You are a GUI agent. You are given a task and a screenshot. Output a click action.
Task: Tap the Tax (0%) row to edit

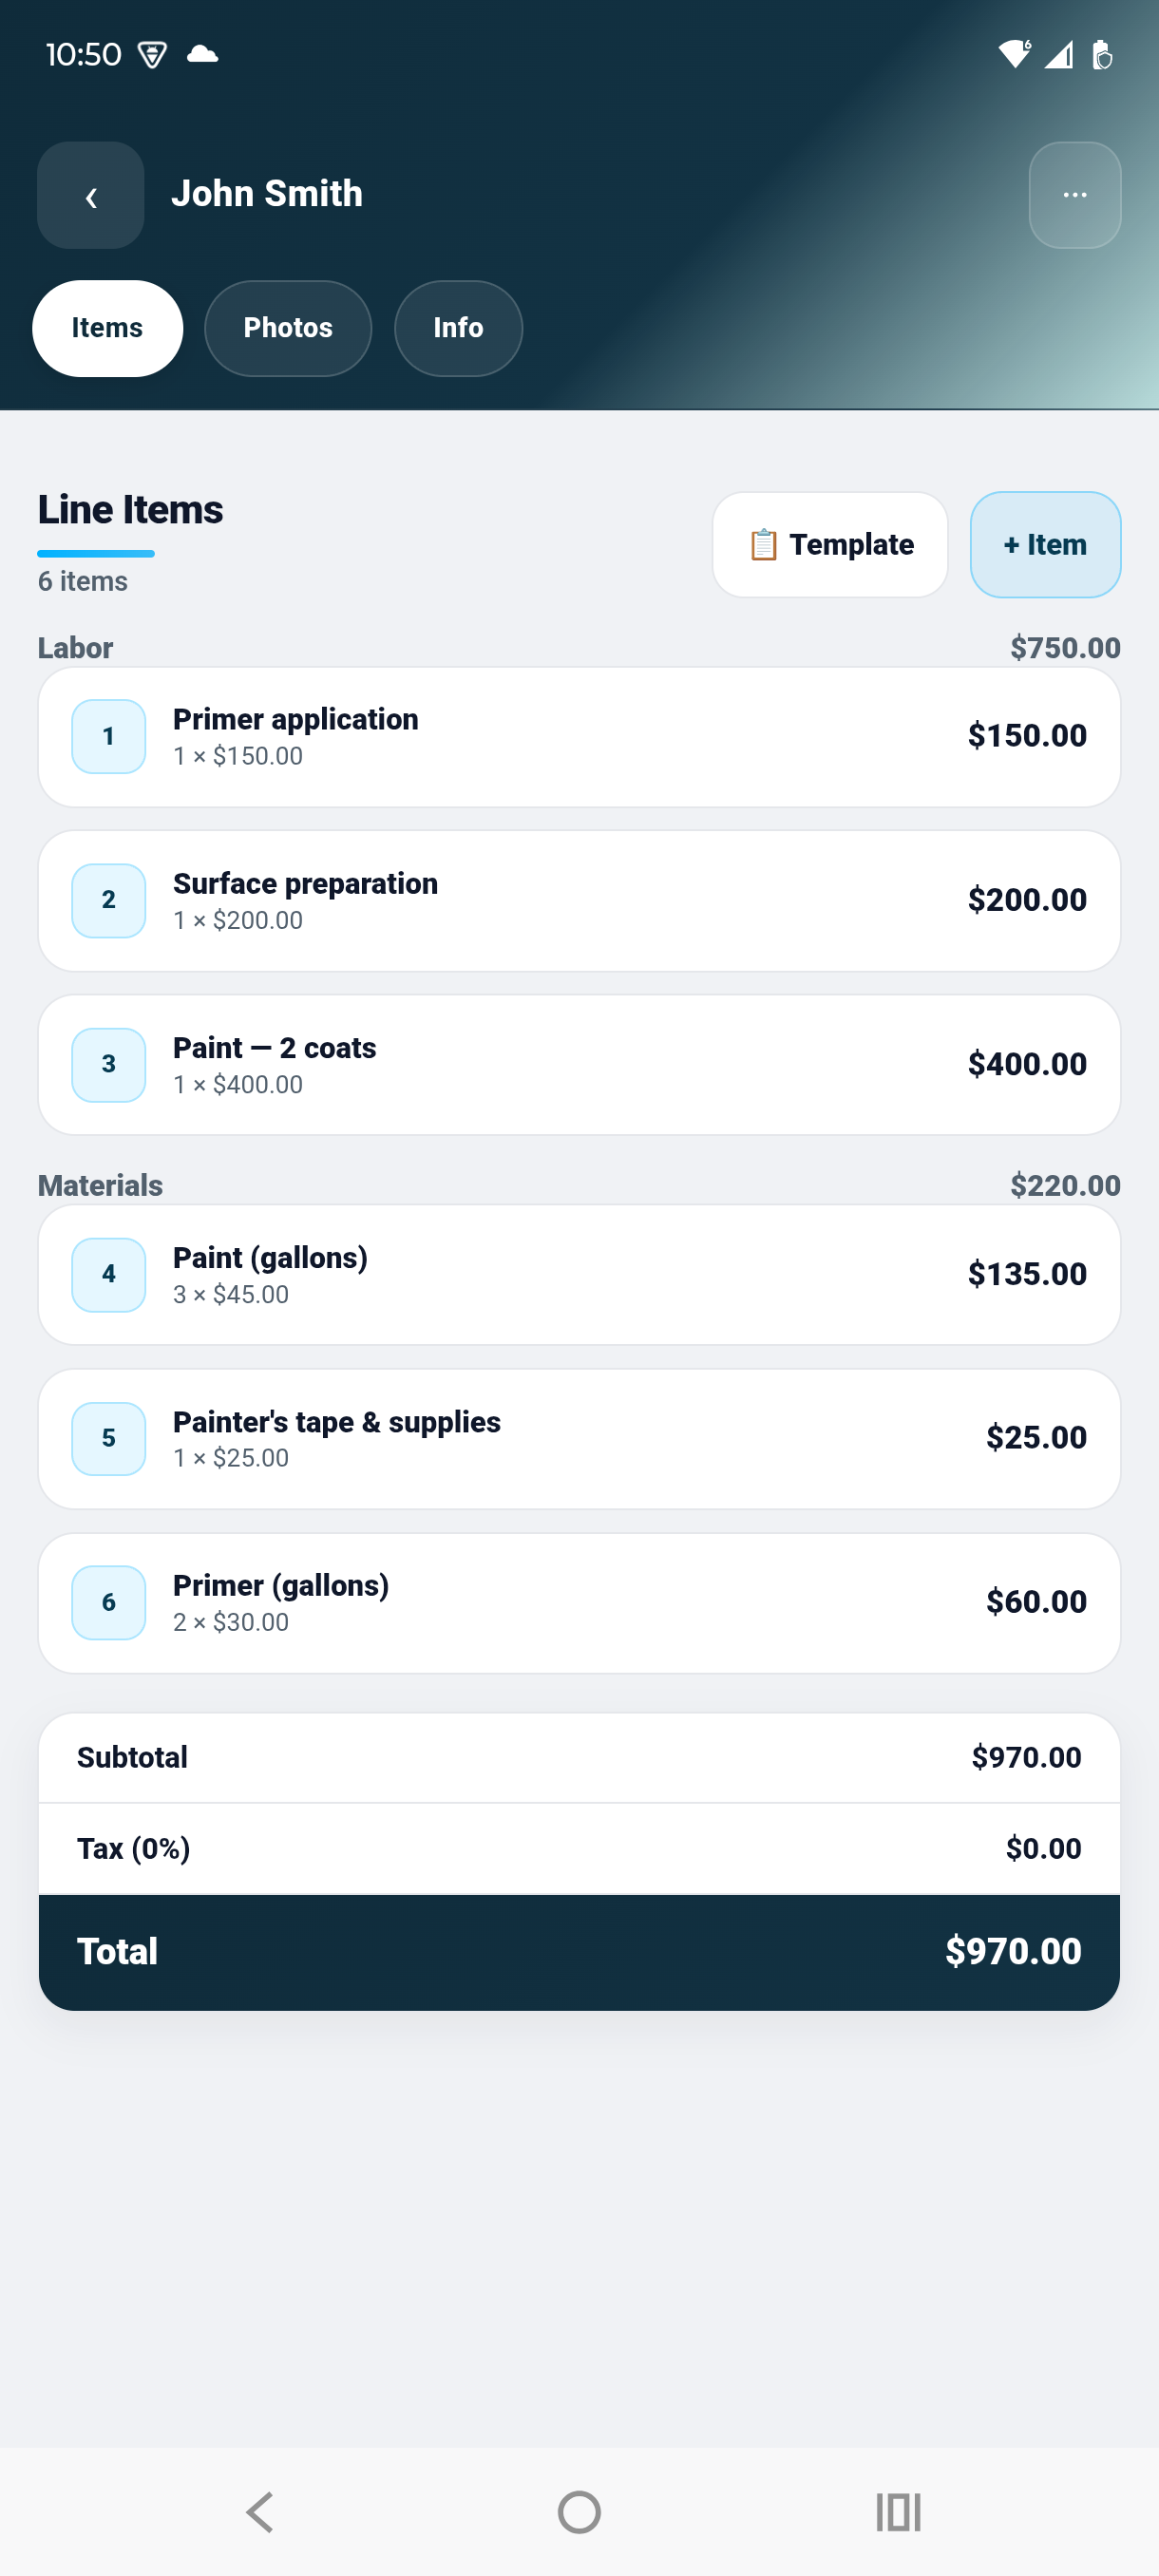tap(579, 1848)
